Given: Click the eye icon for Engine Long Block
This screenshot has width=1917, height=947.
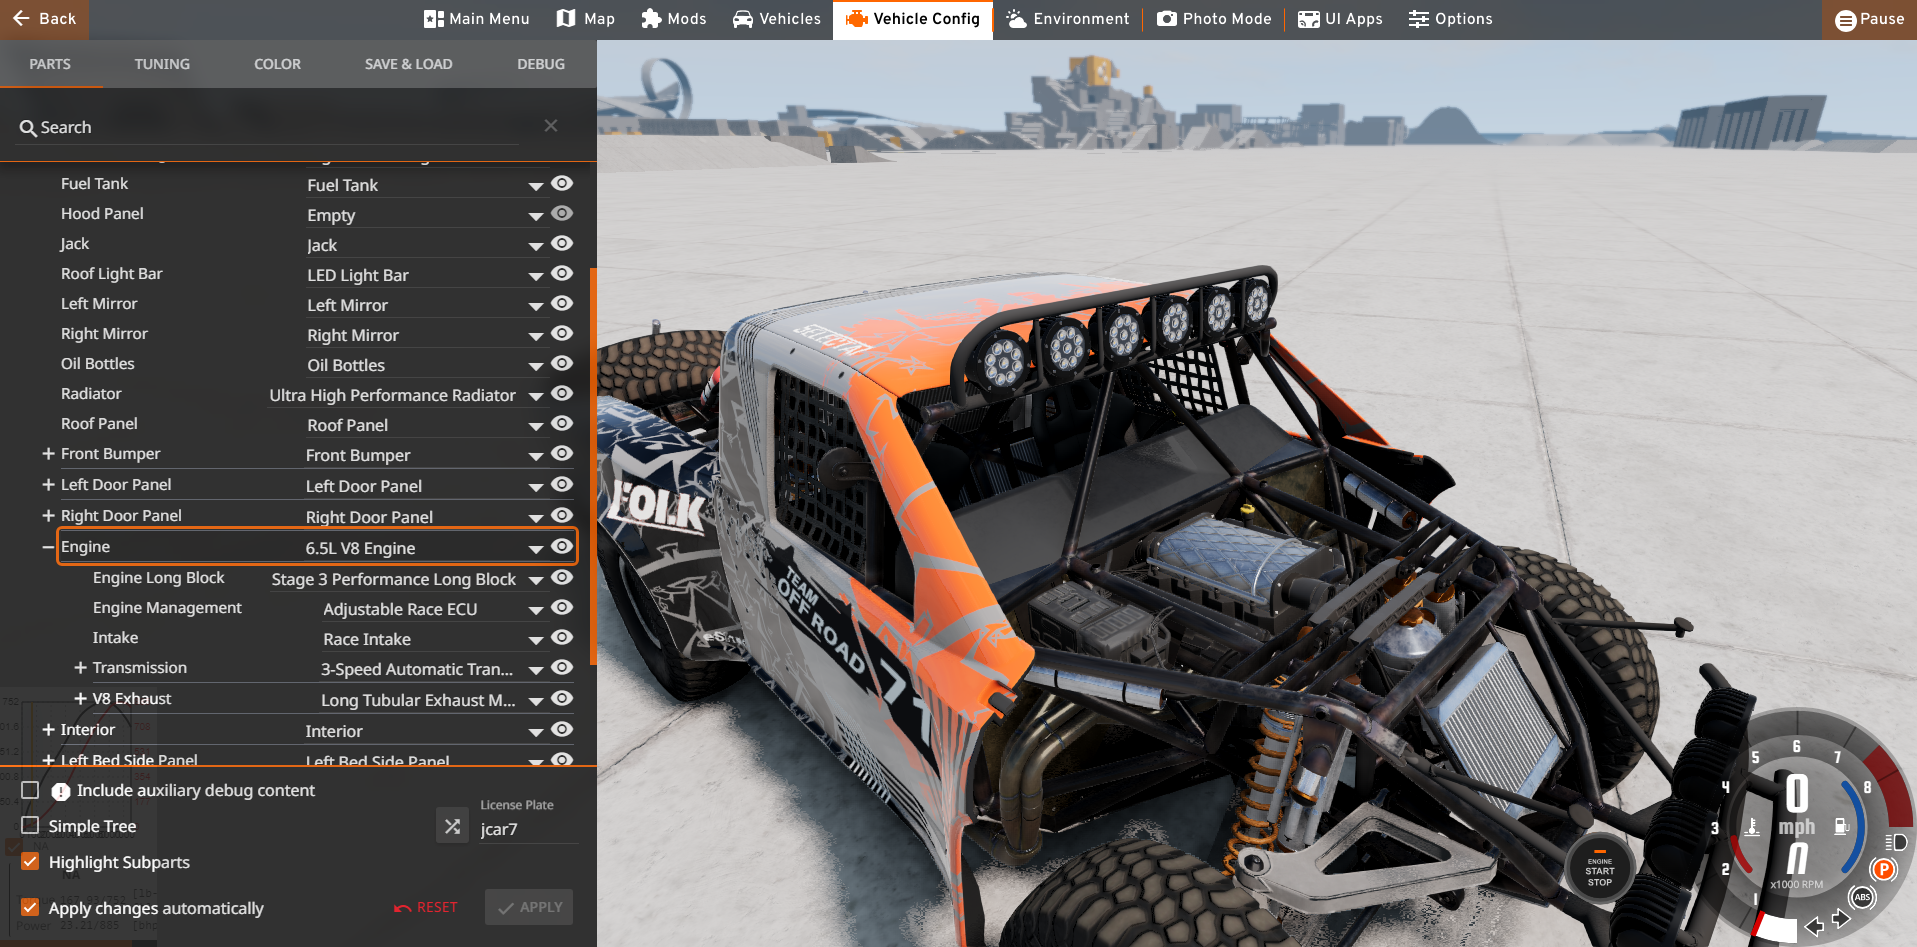Looking at the screenshot, I should 562,577.
